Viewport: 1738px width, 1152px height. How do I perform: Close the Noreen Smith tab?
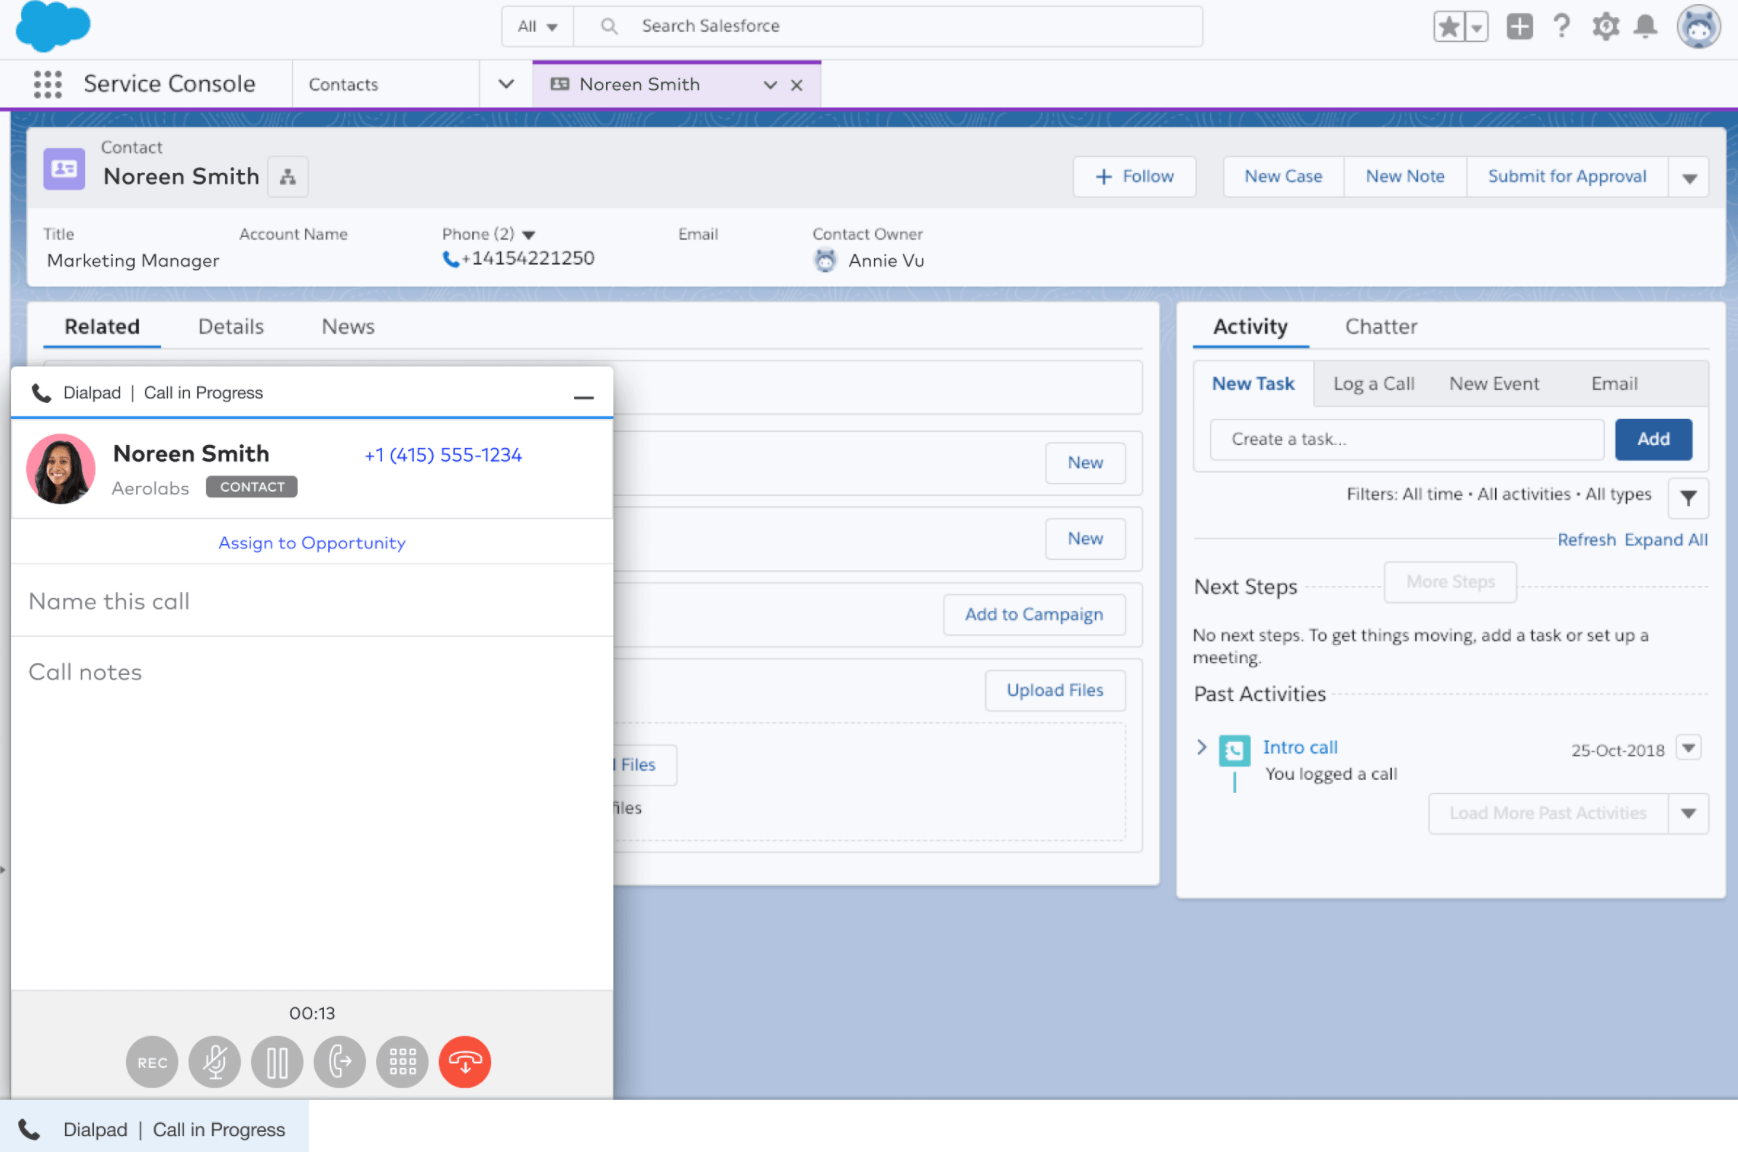tap(796, 84)
